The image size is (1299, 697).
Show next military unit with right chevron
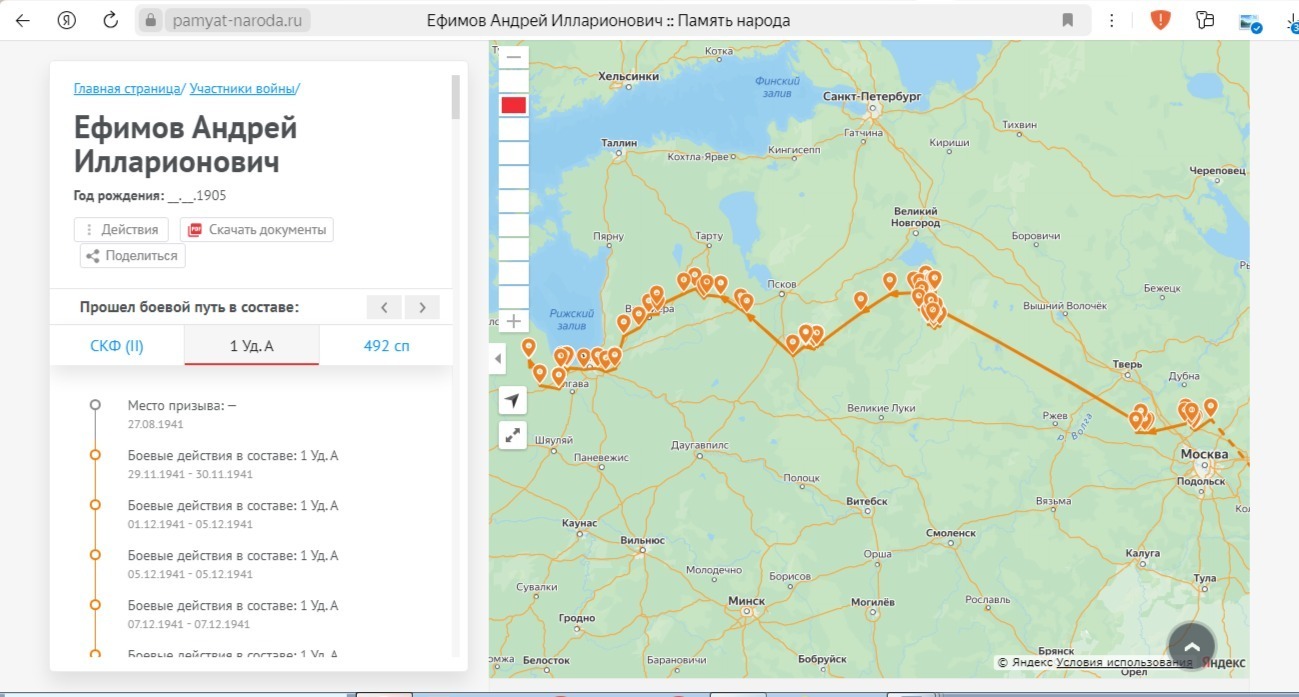[422, 307]
